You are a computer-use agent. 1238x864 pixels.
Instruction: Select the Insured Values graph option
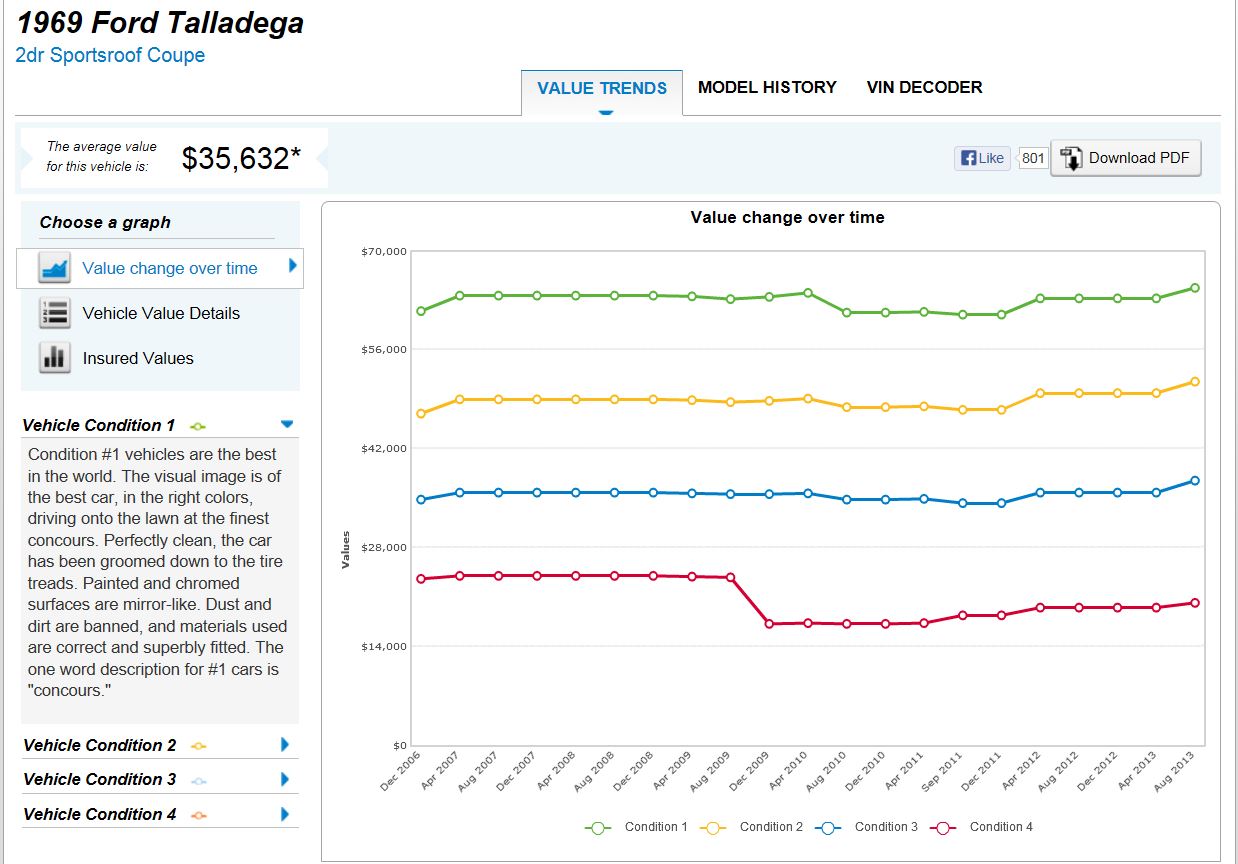coord(138,358)
